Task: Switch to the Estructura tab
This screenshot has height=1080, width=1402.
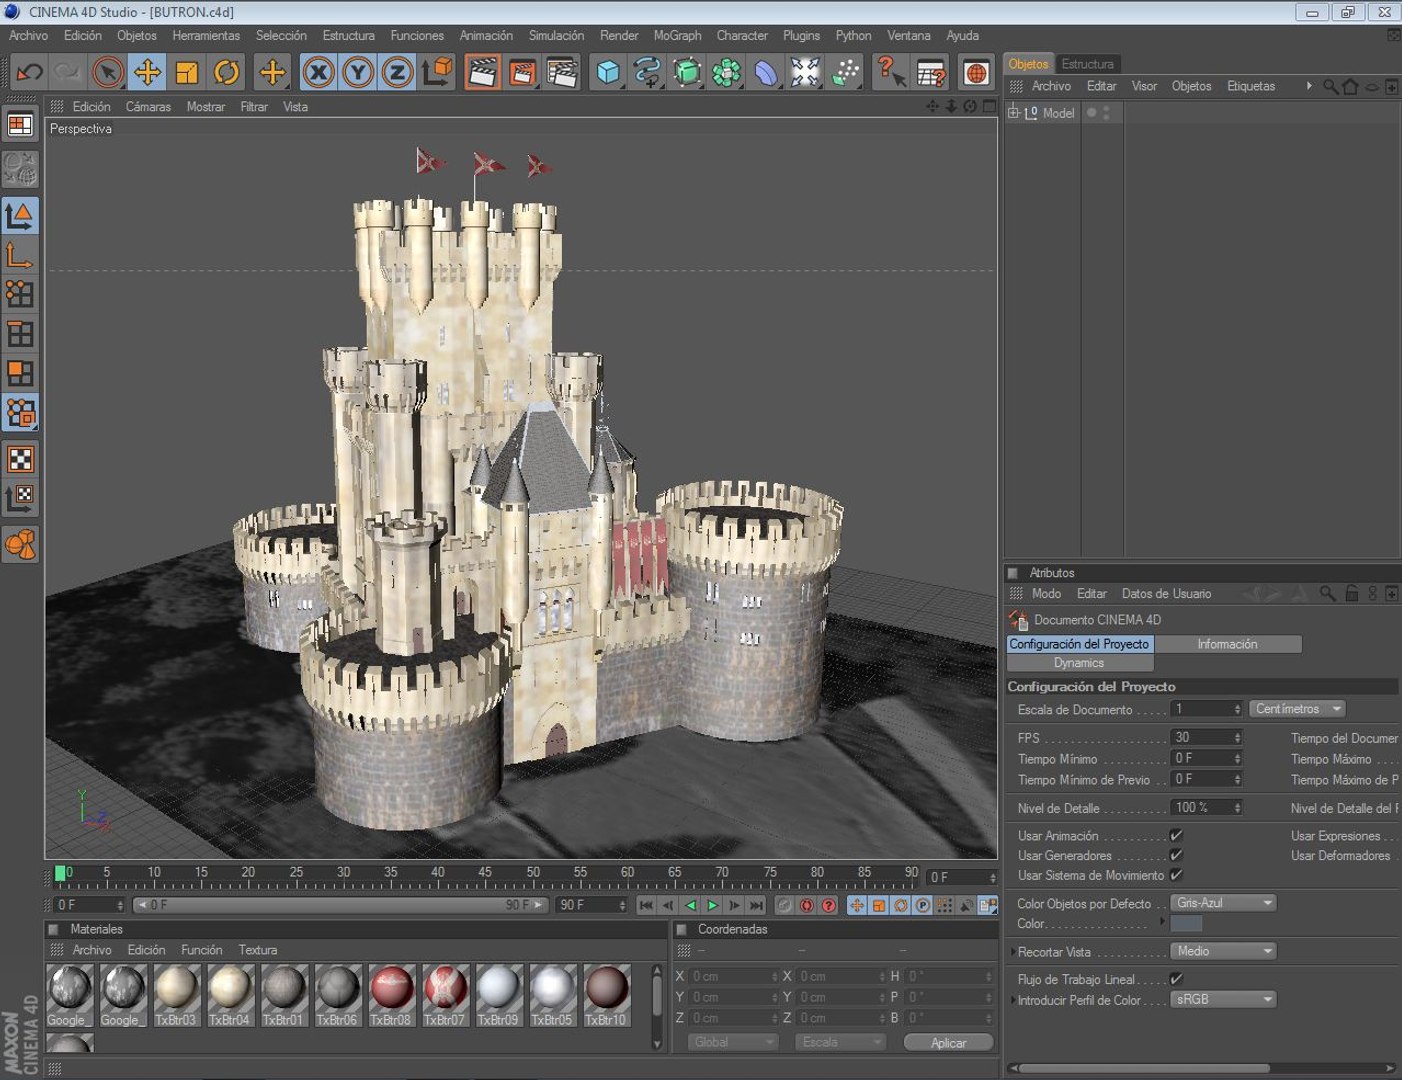Action: pos(1087,63)
